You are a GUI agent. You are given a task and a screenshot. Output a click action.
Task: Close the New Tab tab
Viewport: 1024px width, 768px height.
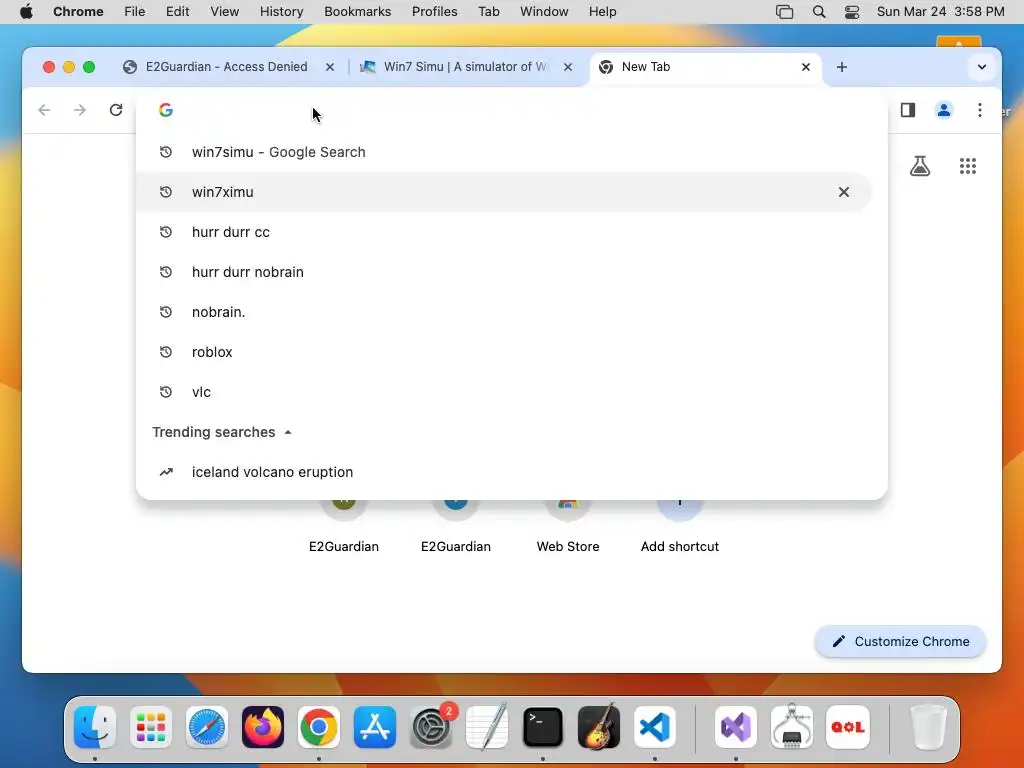[x=806, y=67]
